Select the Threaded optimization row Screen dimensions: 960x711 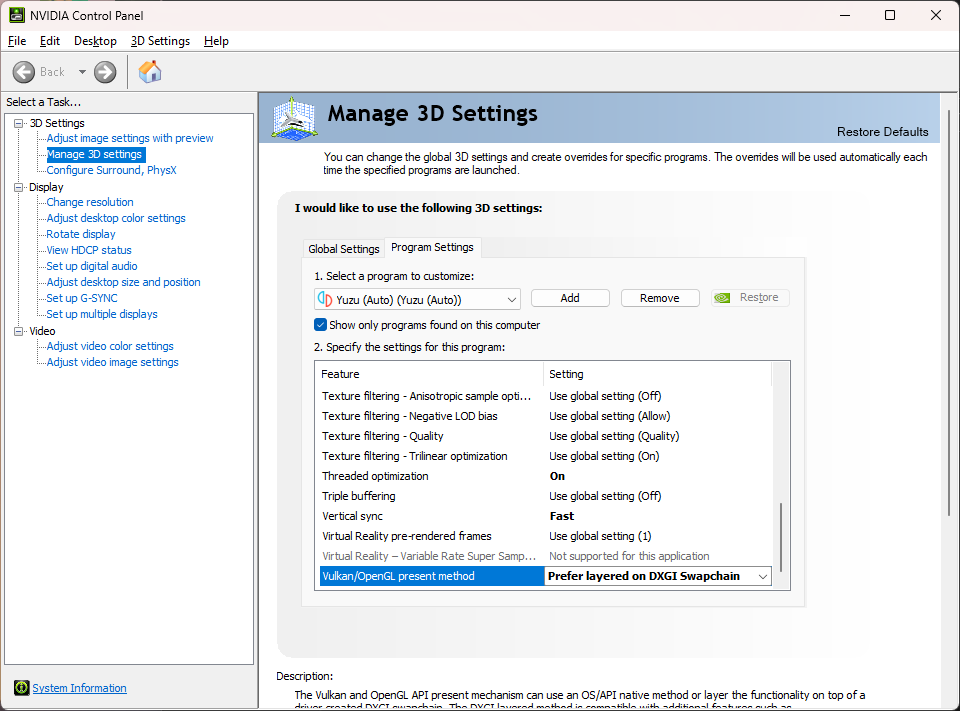[546, 476]
